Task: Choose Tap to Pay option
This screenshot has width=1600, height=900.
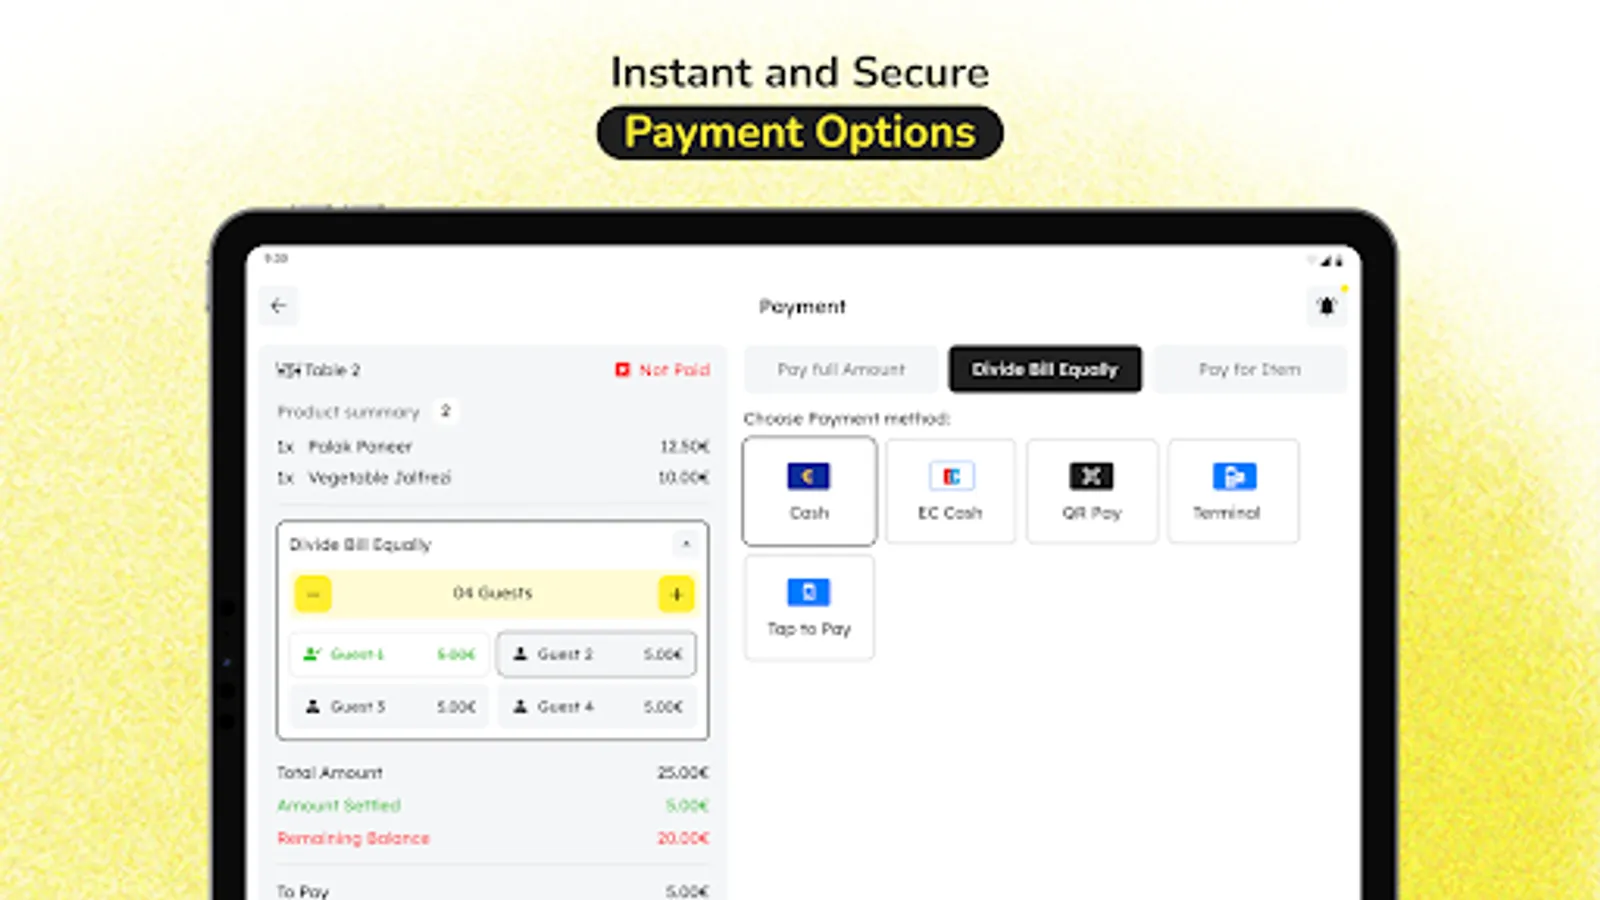Action: pyautogui.click(x=809, y=607)
